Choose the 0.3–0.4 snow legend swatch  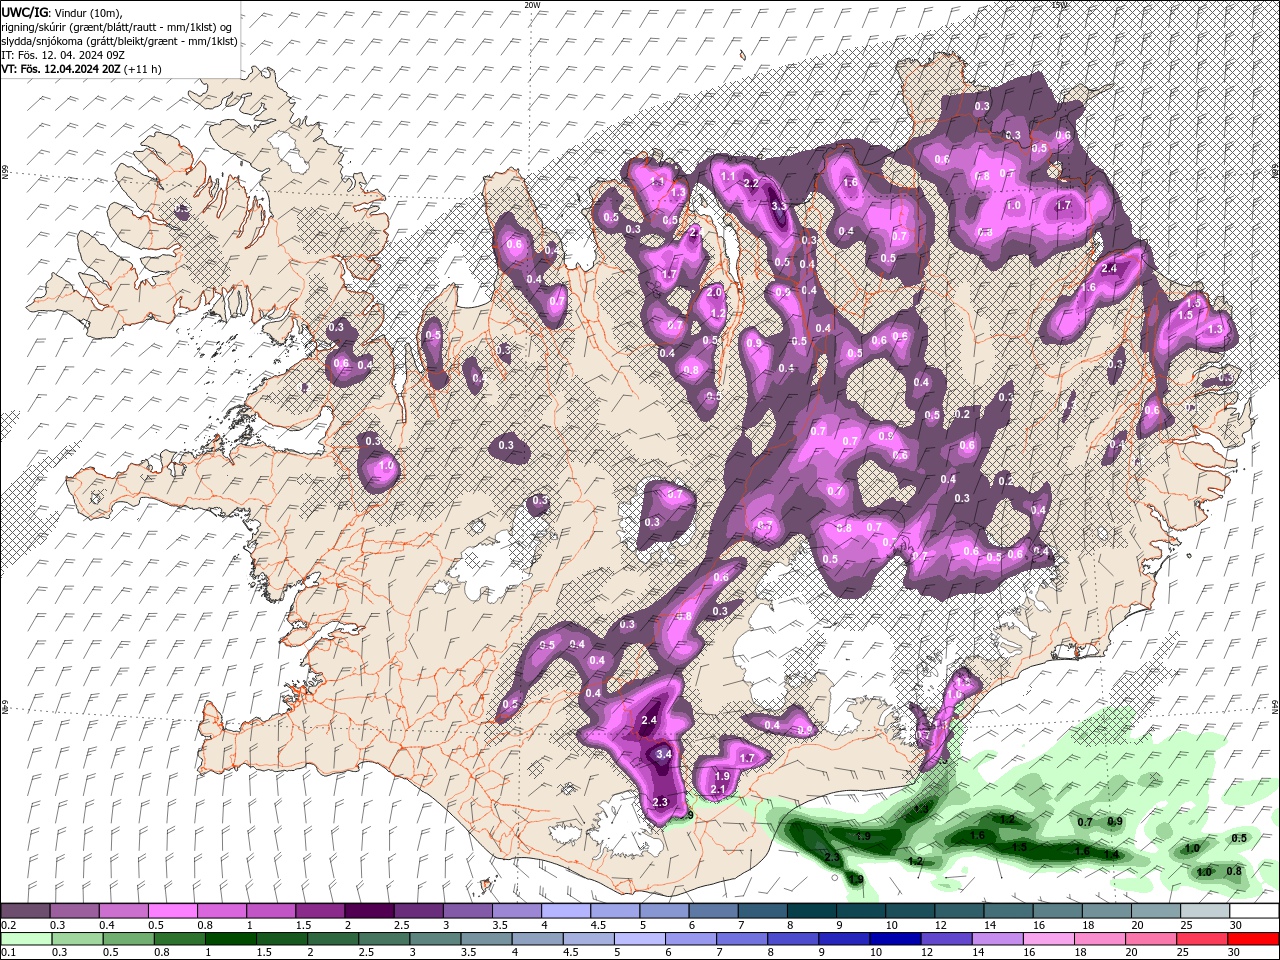[x=74, y=911]
